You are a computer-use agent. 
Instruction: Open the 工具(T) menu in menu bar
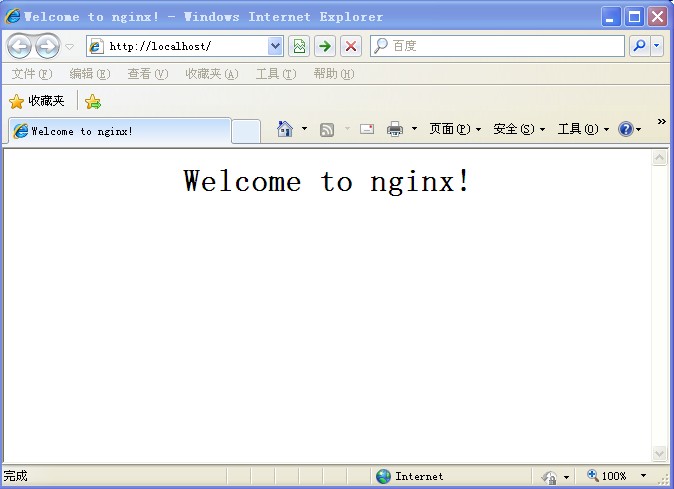[276, 74]
